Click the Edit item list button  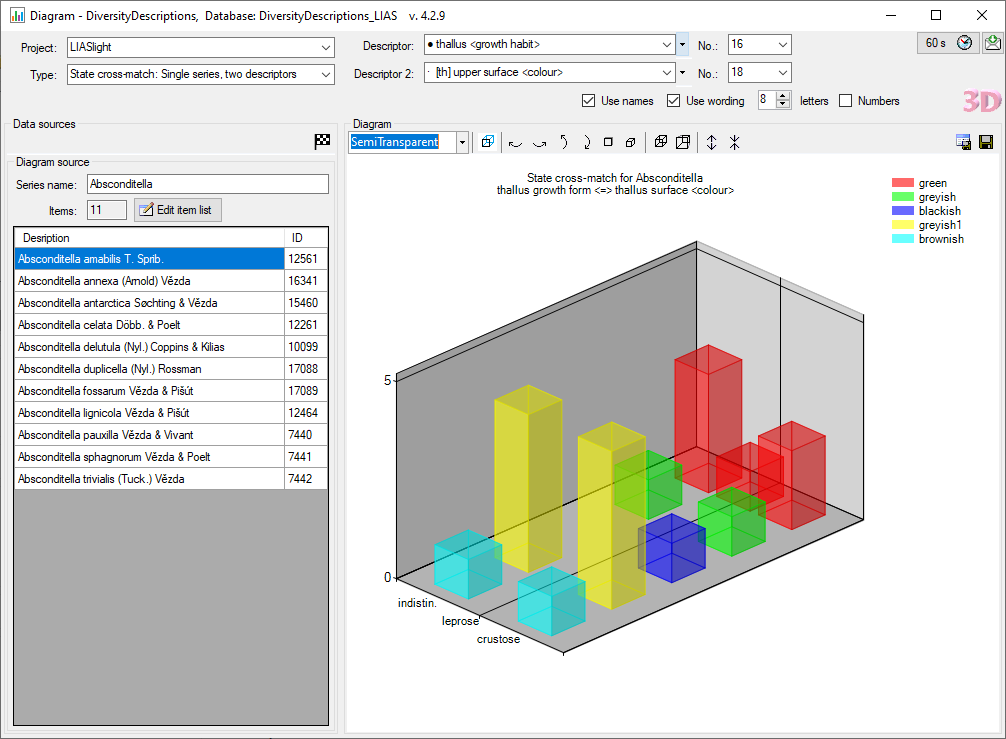click(178, 210)
